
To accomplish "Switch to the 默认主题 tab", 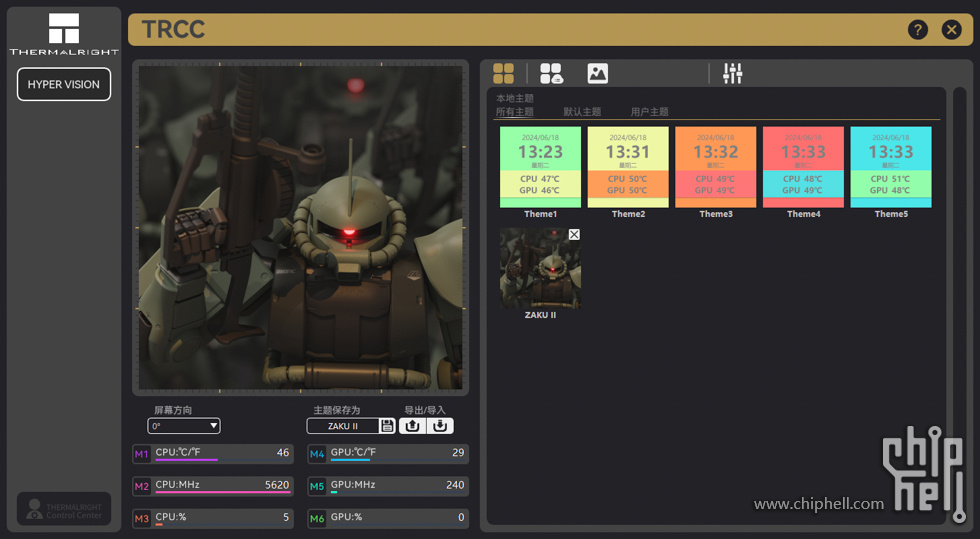I will tap(582, 112).
